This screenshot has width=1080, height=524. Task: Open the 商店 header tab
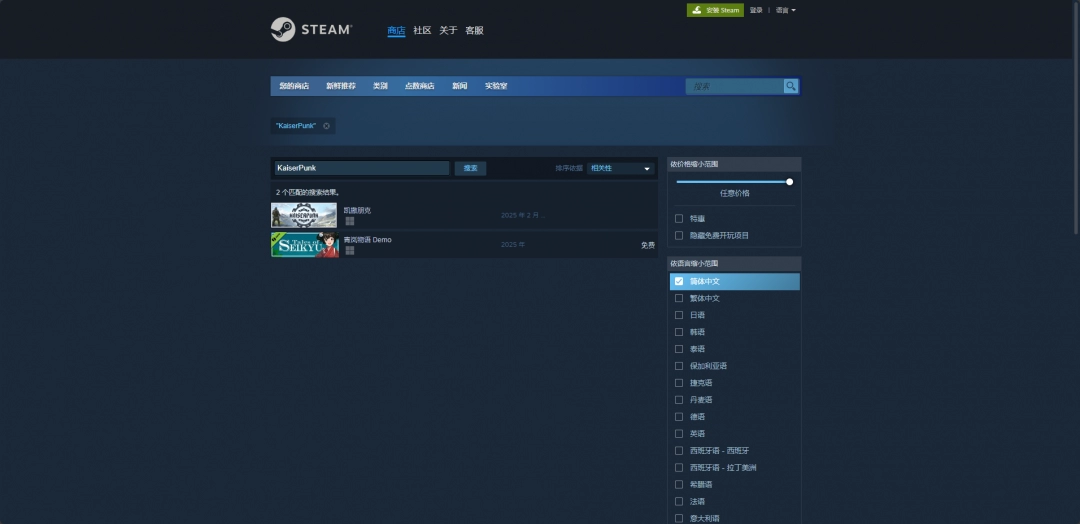click(396, 30)
